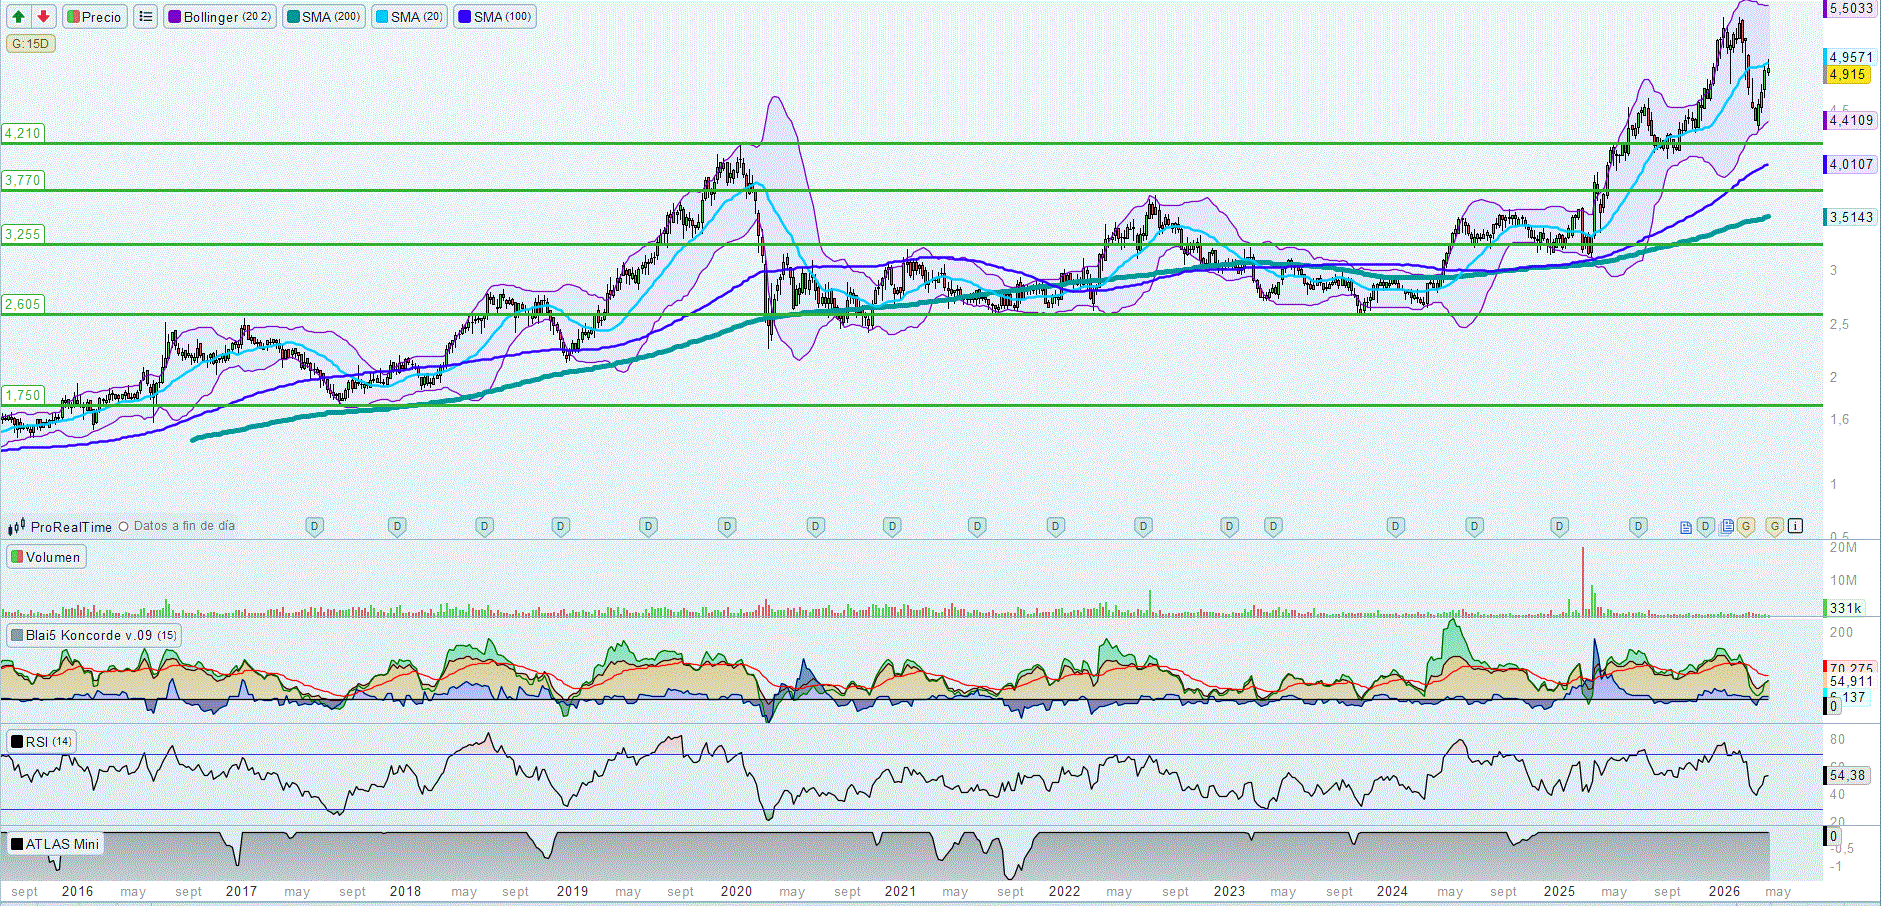Open the indicator list icon
Viewport: 1881px width, 906px height.
tap(146, 17)
